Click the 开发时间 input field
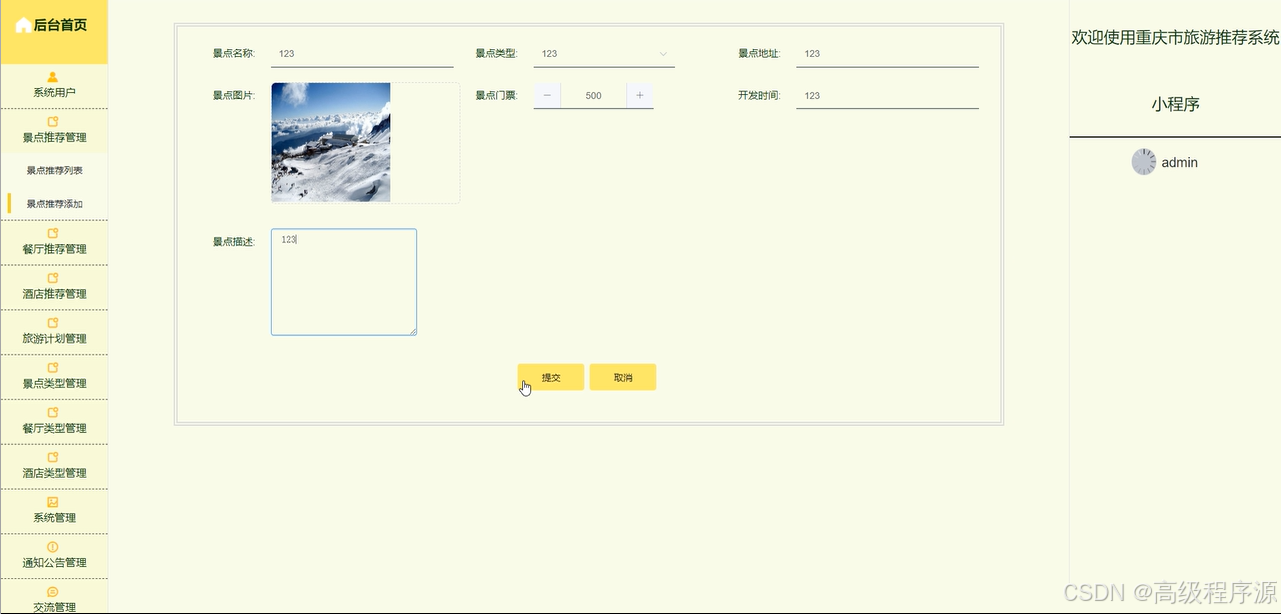 pyautogui.click(x=887, y=96)
